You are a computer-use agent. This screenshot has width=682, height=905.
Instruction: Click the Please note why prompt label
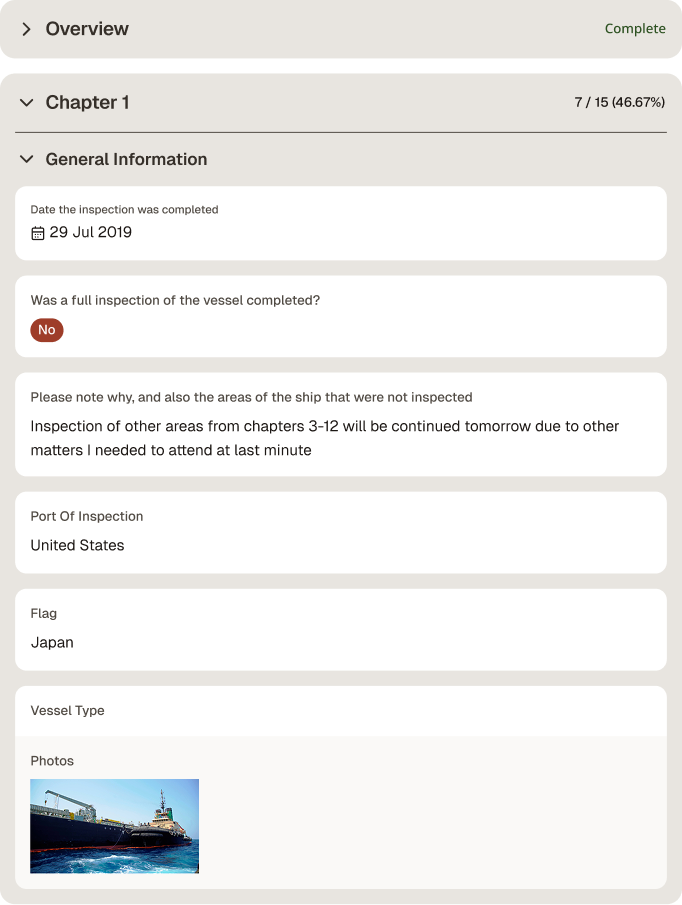point(252,397)
